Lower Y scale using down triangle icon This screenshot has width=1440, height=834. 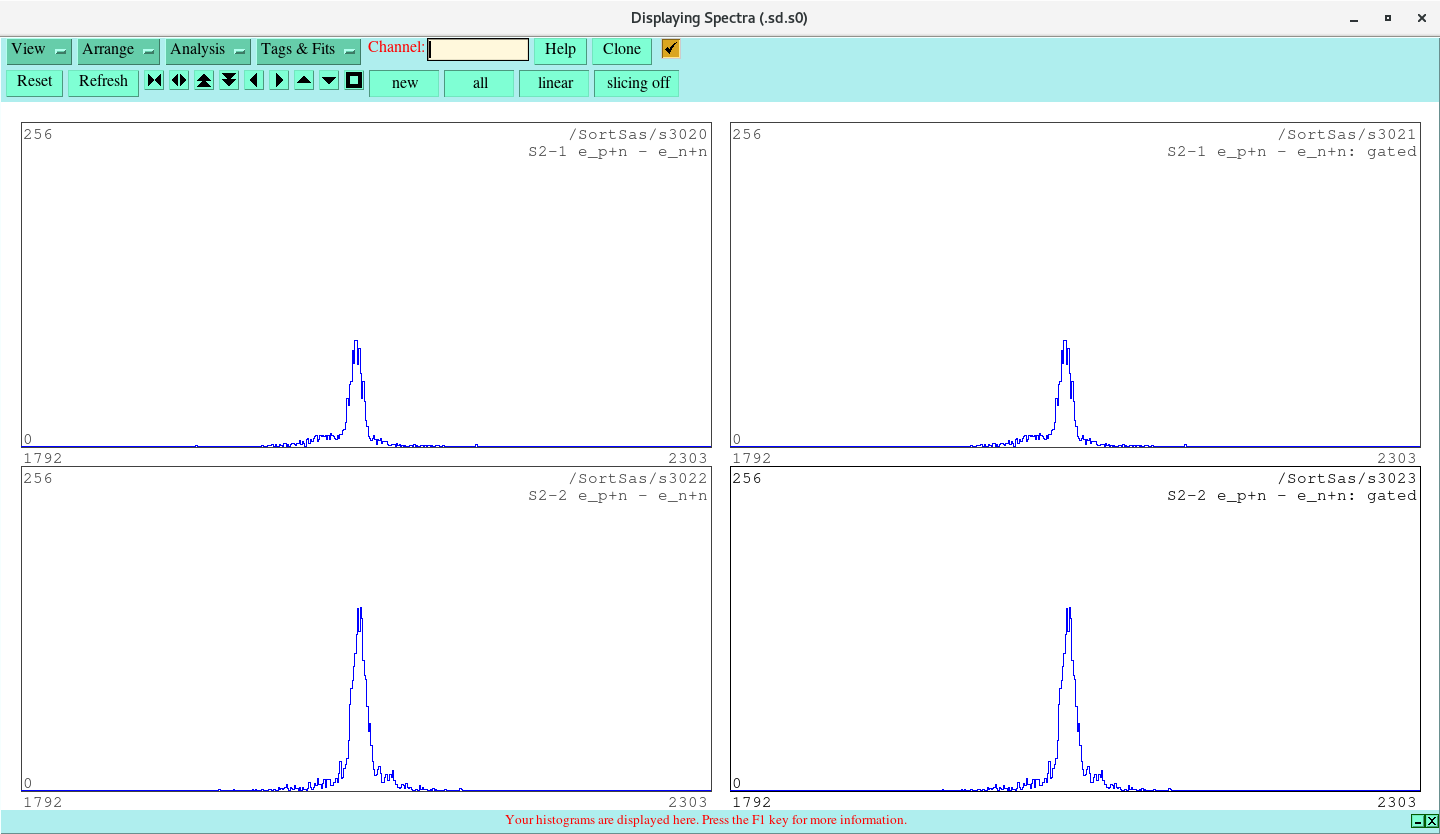coord(328,80)
